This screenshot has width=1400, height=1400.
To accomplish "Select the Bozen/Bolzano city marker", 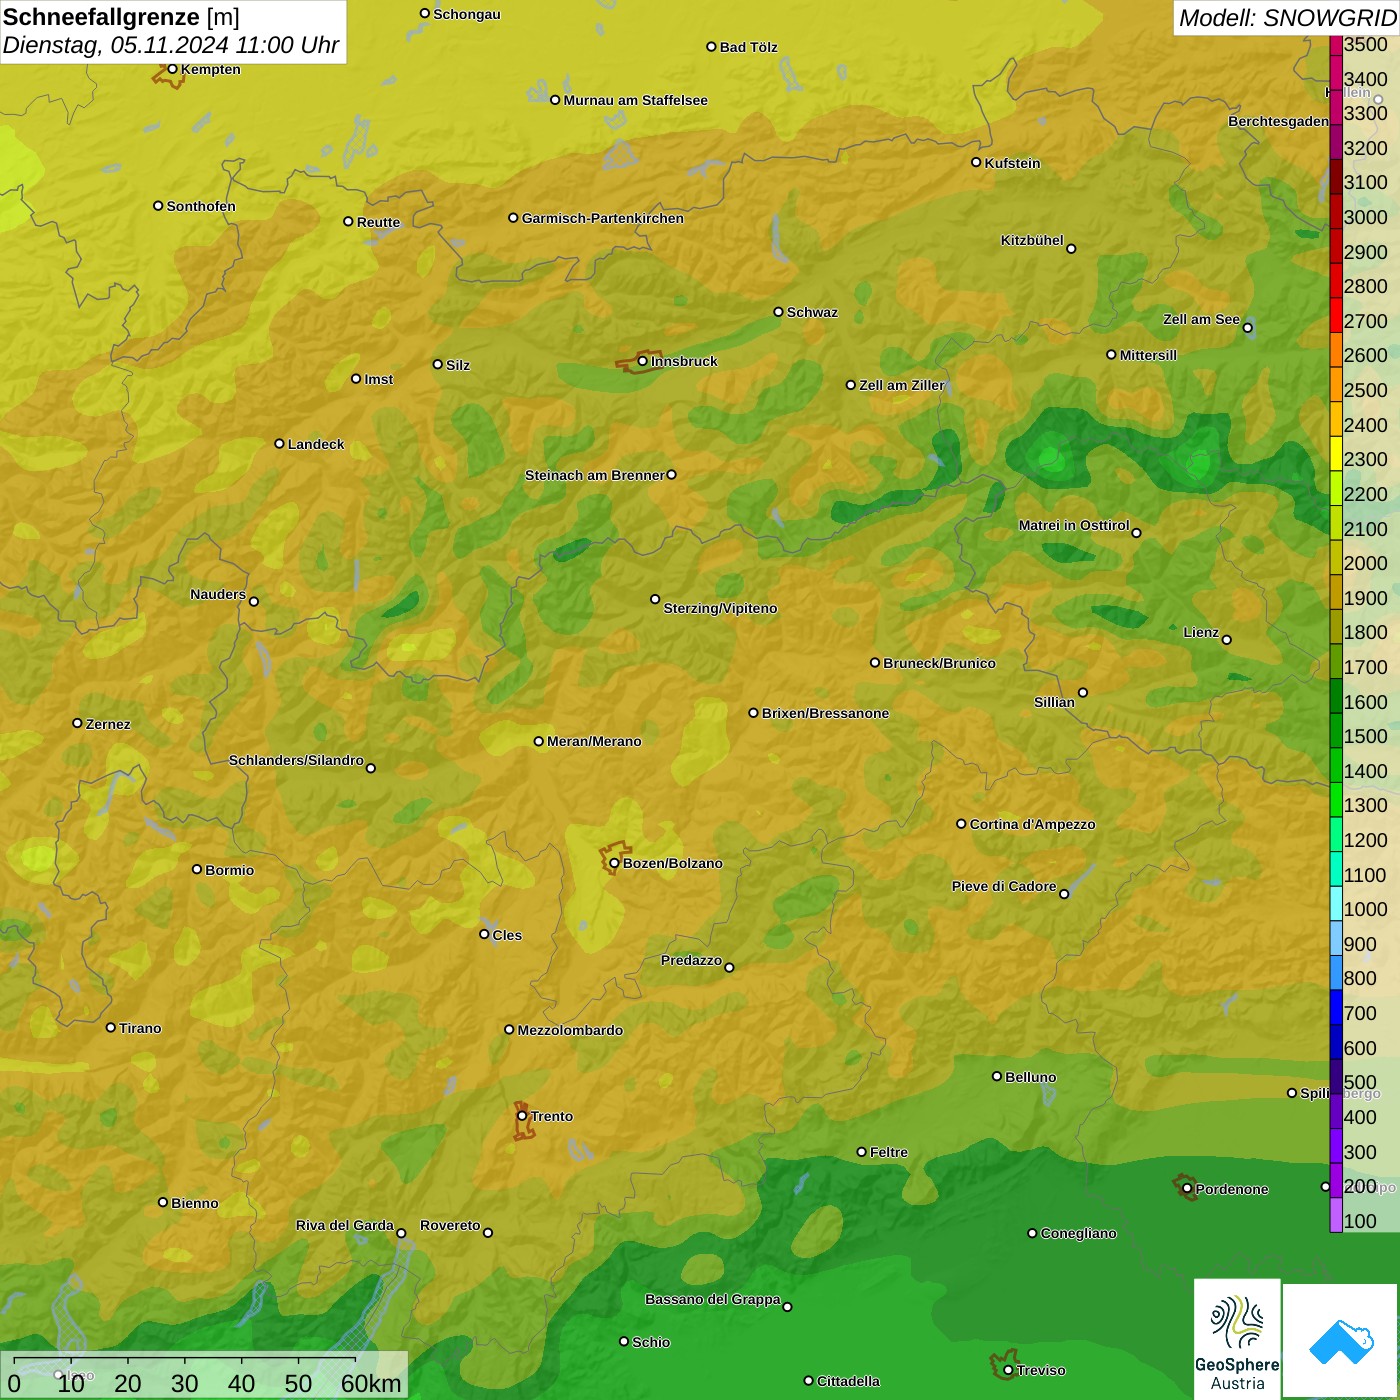I will [x=614, y=863].
